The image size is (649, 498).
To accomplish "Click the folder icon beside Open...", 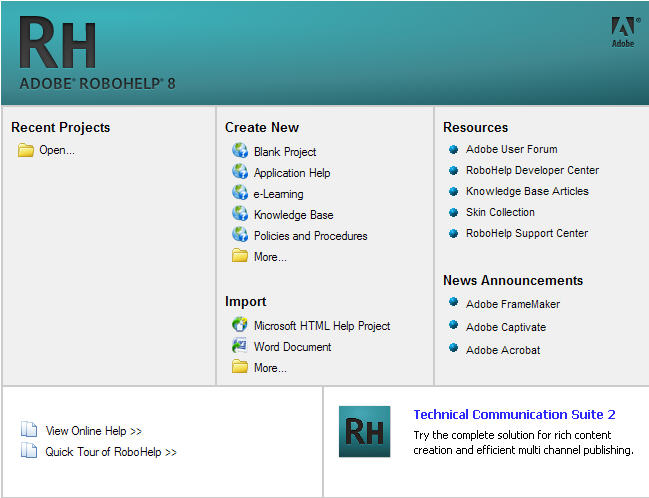I will [26, 150].
